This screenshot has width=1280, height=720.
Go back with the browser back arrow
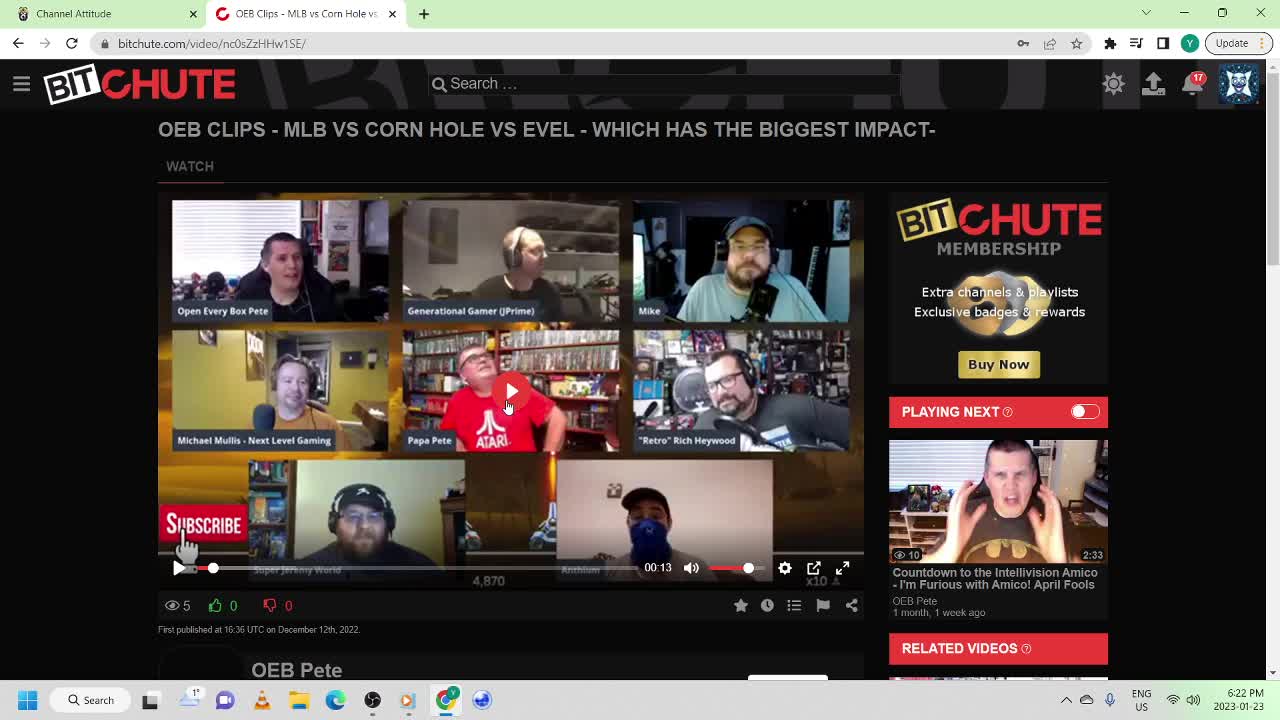click(x=18, y=44)
